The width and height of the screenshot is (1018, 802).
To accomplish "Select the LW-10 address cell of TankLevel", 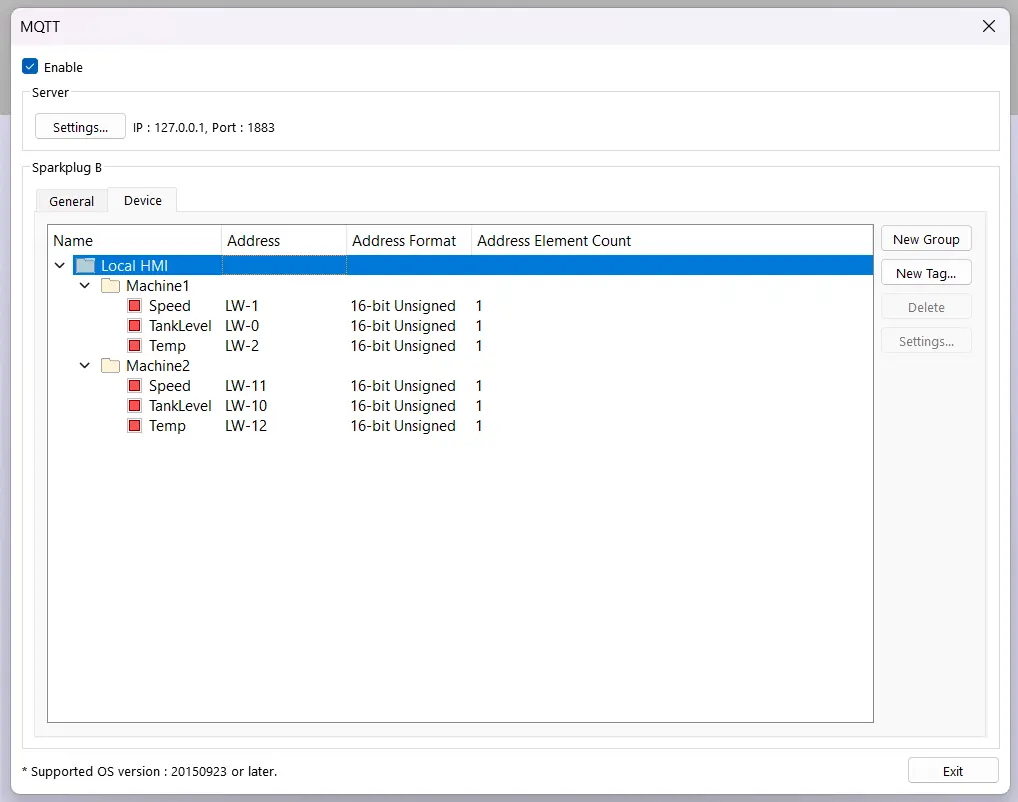I will pyautogui.click(x=246, y=405).
